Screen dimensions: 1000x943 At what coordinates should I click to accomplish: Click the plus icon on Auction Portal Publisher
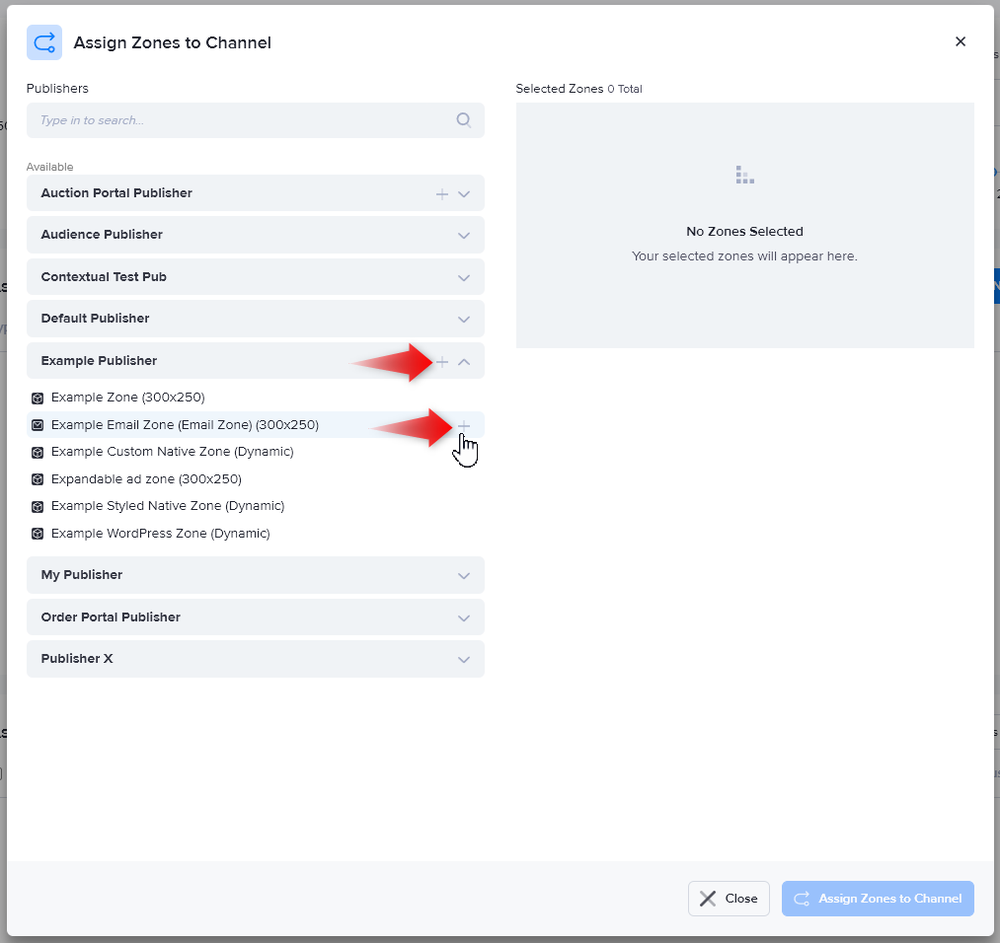[442, 194]
